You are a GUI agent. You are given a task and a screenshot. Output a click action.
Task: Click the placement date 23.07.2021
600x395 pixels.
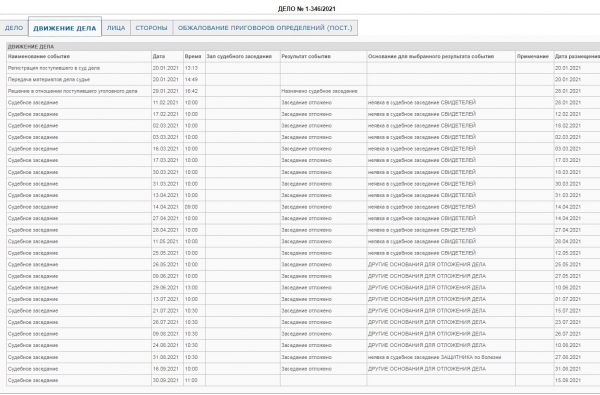pyautogui.click(x=568, y=322)
